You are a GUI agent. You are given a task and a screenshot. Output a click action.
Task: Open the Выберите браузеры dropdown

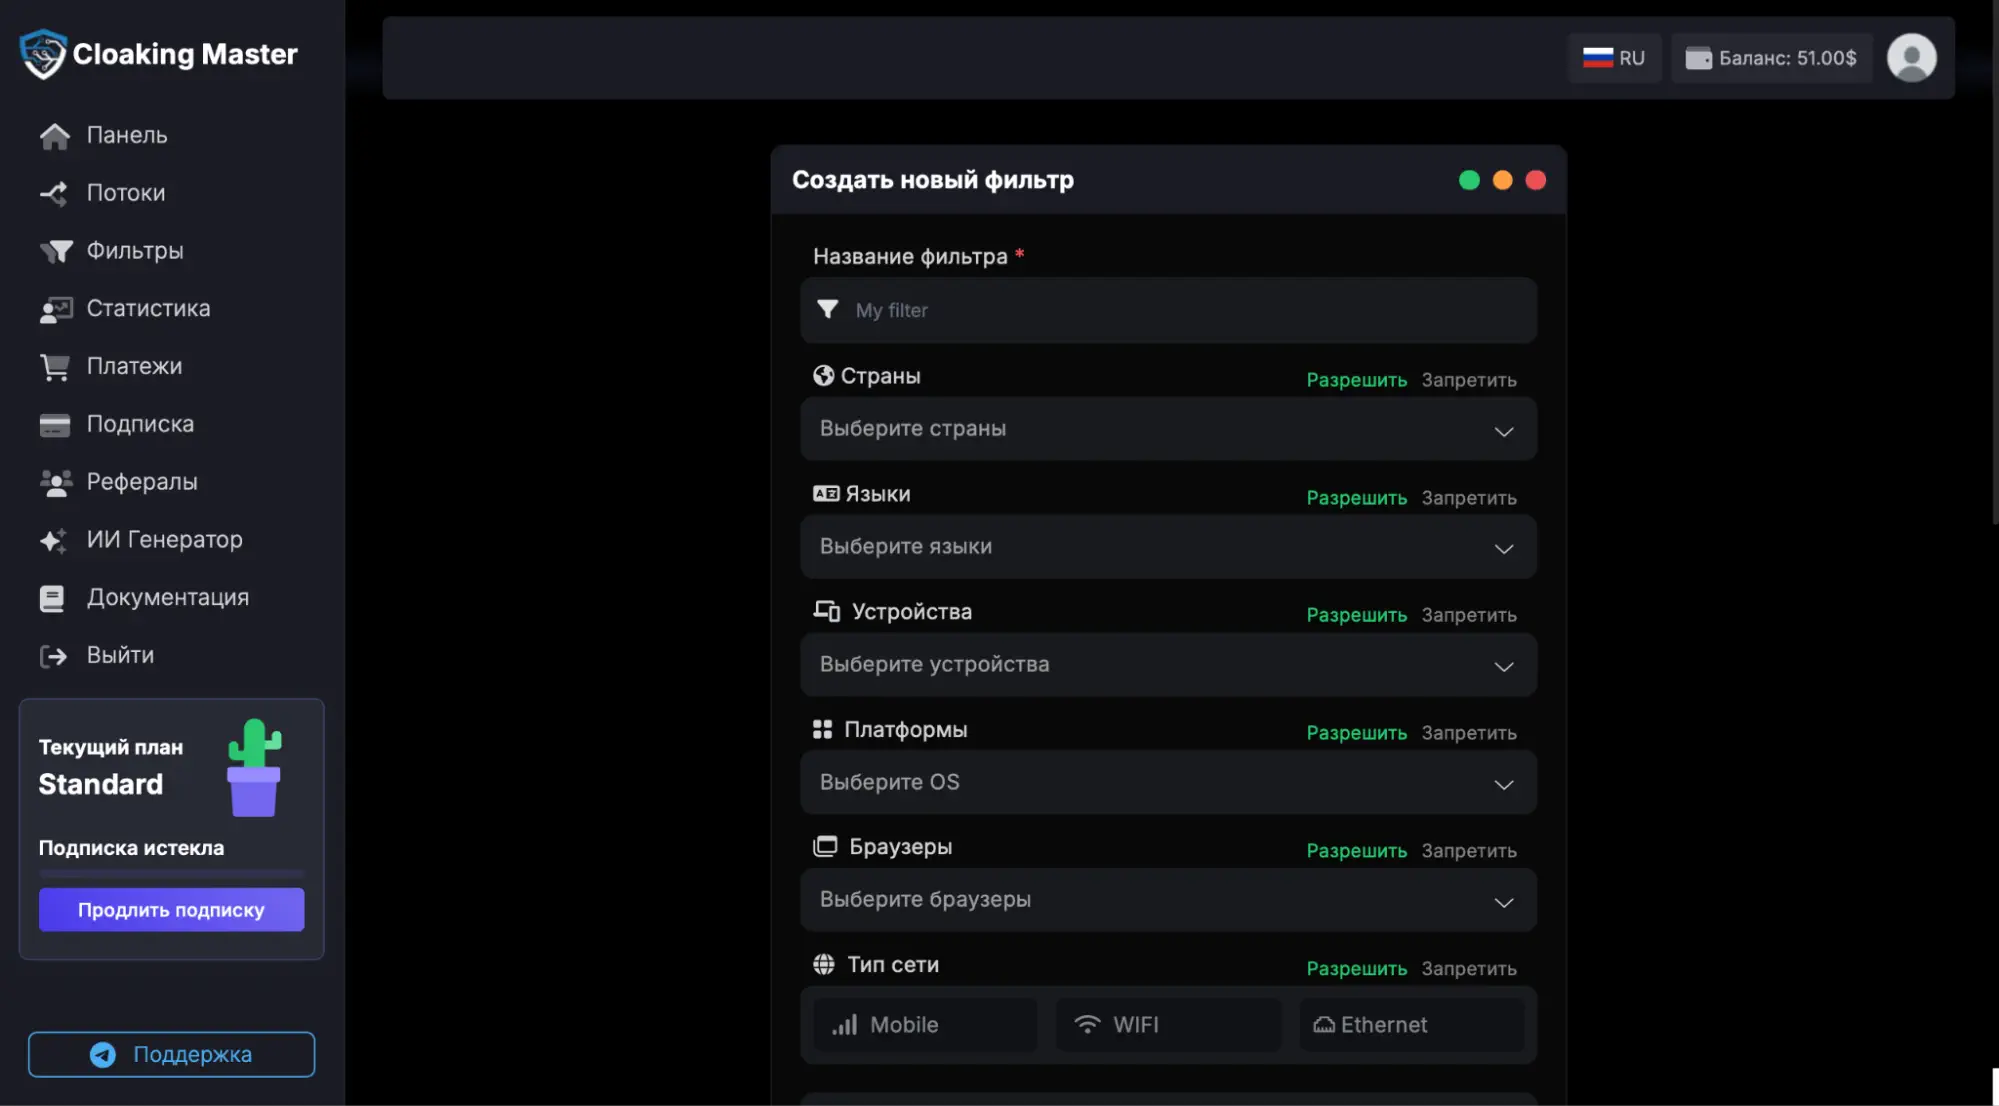(1168, 900)
